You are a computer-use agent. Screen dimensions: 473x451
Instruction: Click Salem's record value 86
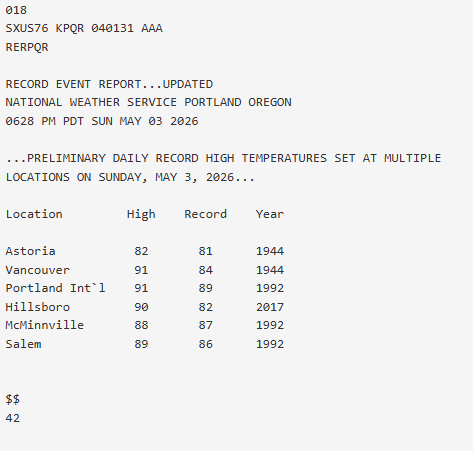206,344
